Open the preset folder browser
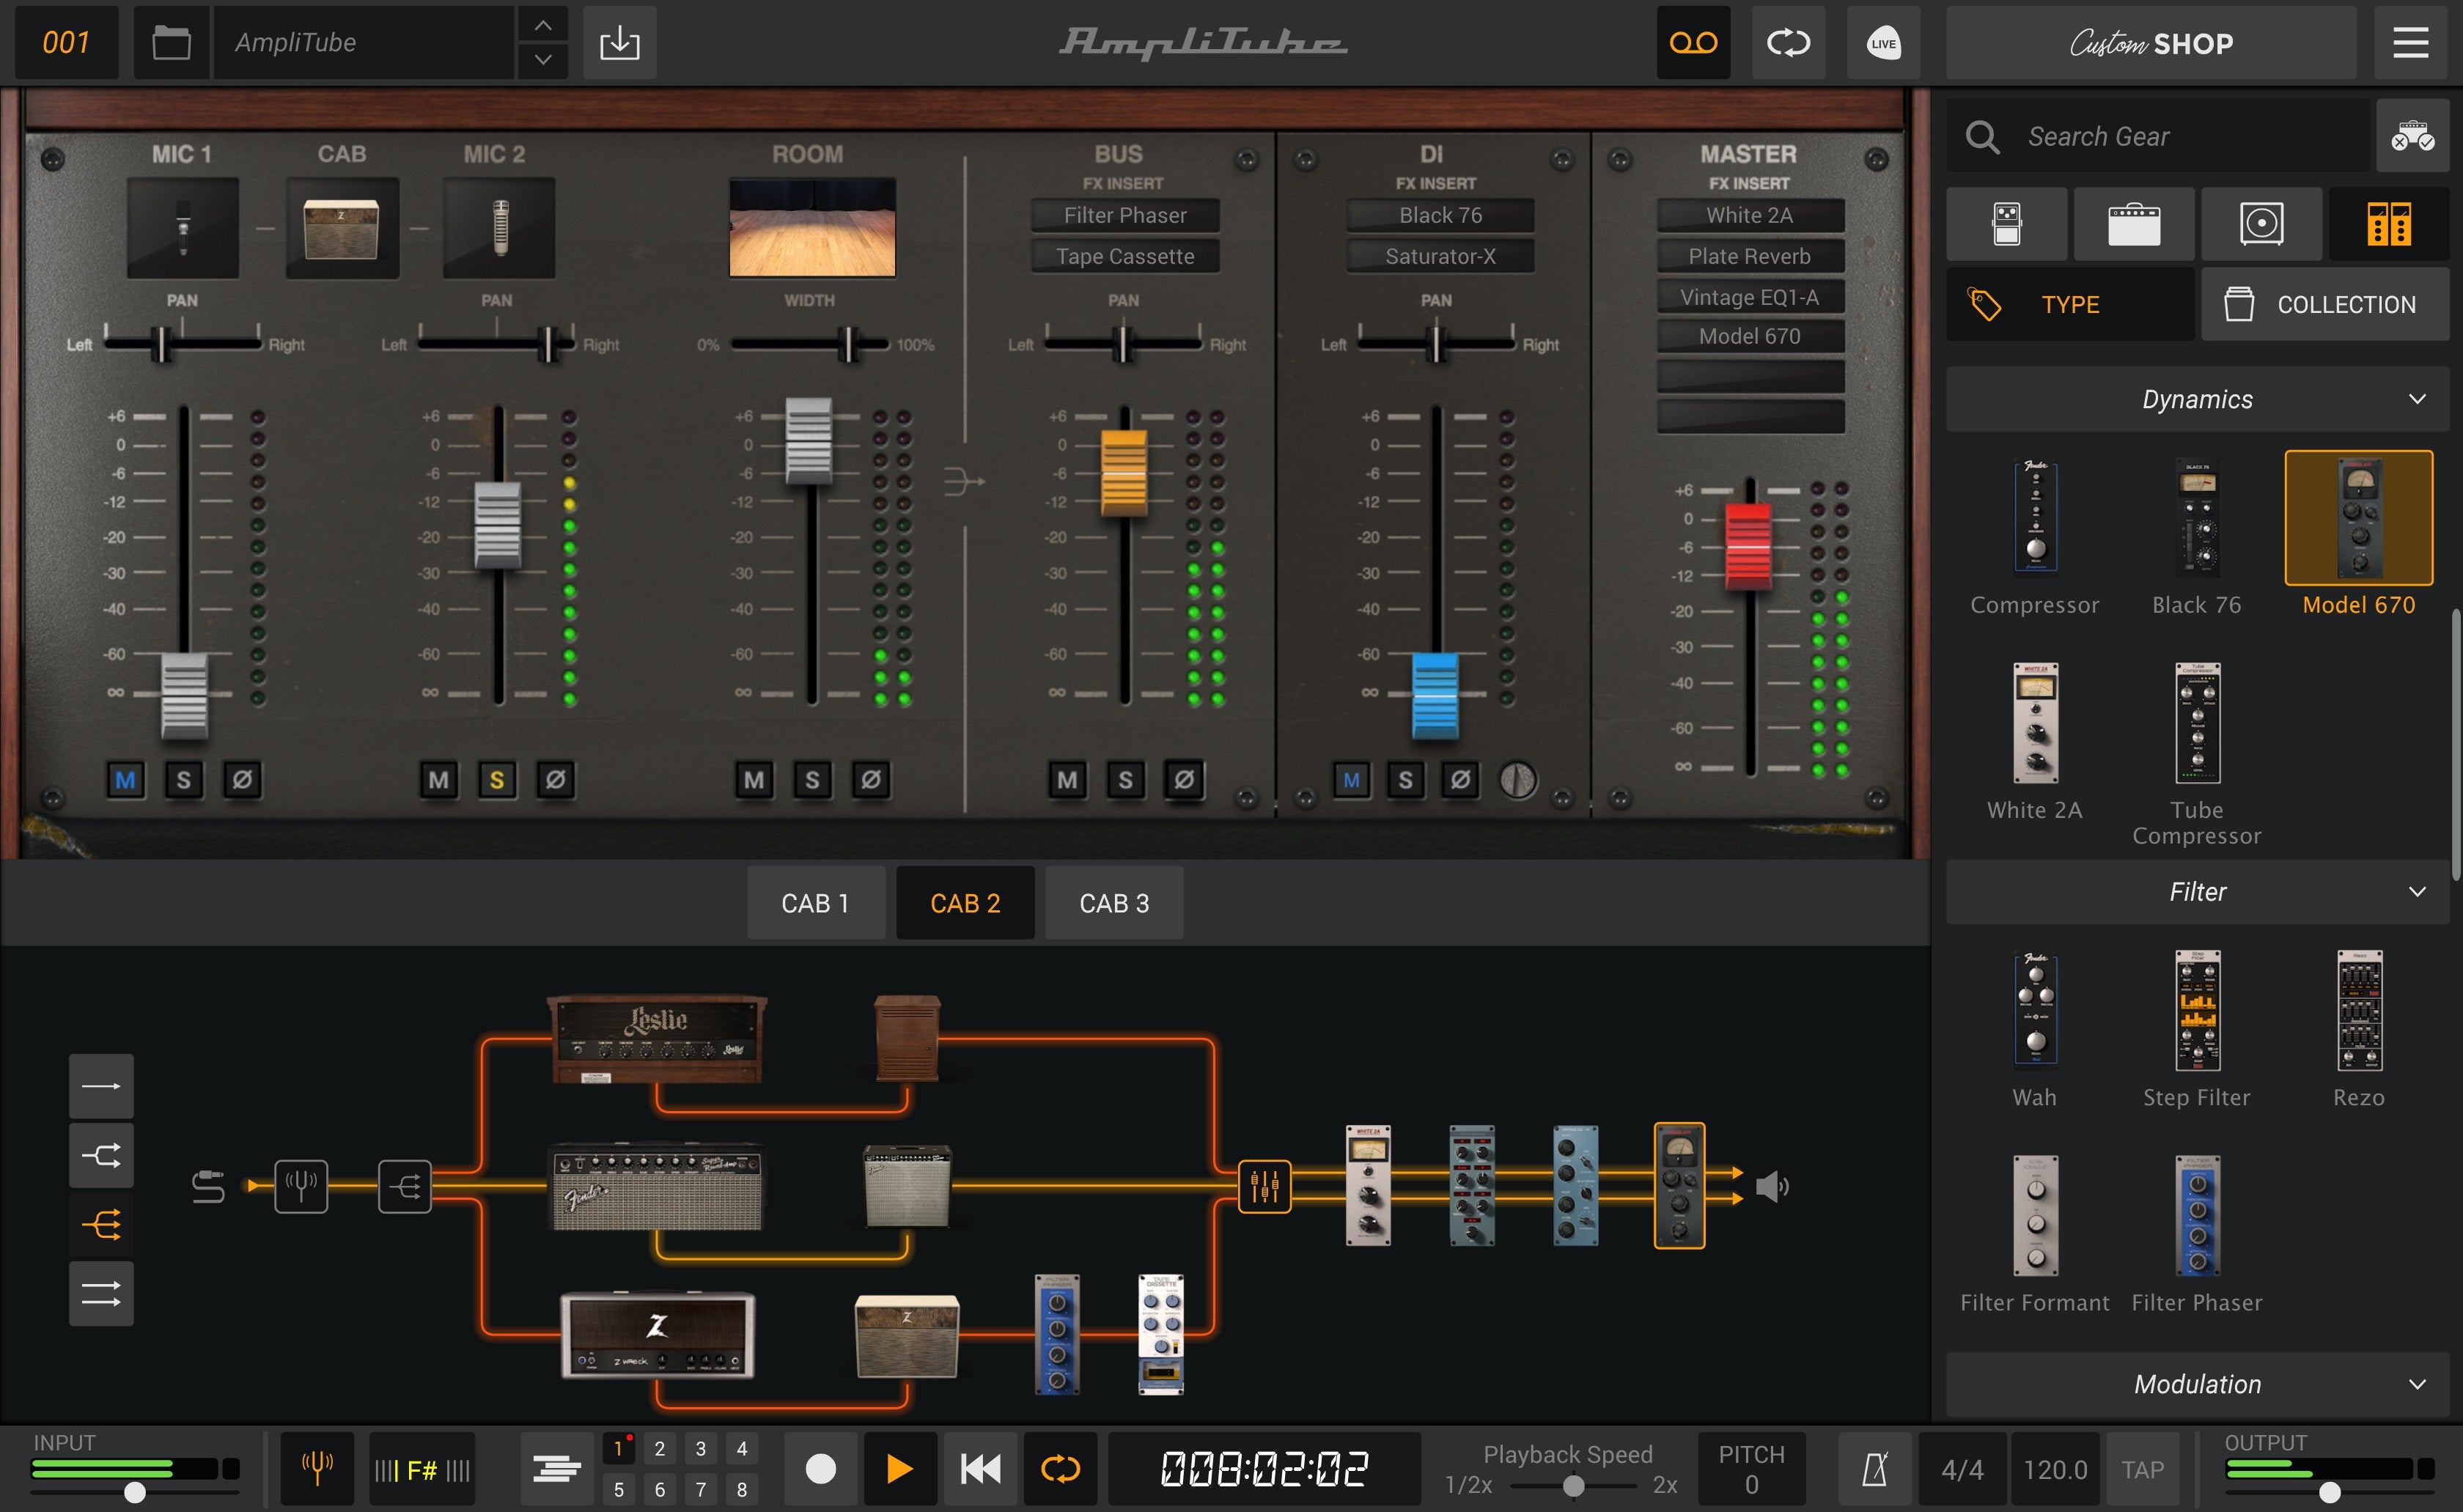This screenshot has width=2463, height=1512. point(171,42)
